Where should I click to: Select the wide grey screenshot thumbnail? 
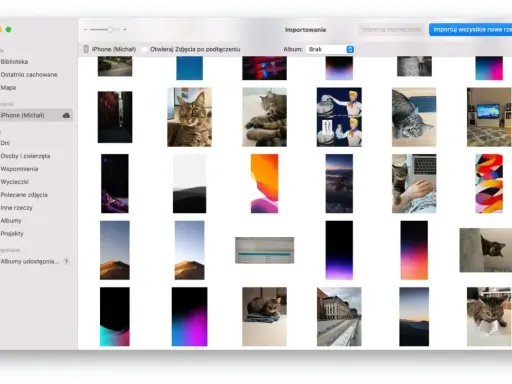click(264, 250)
